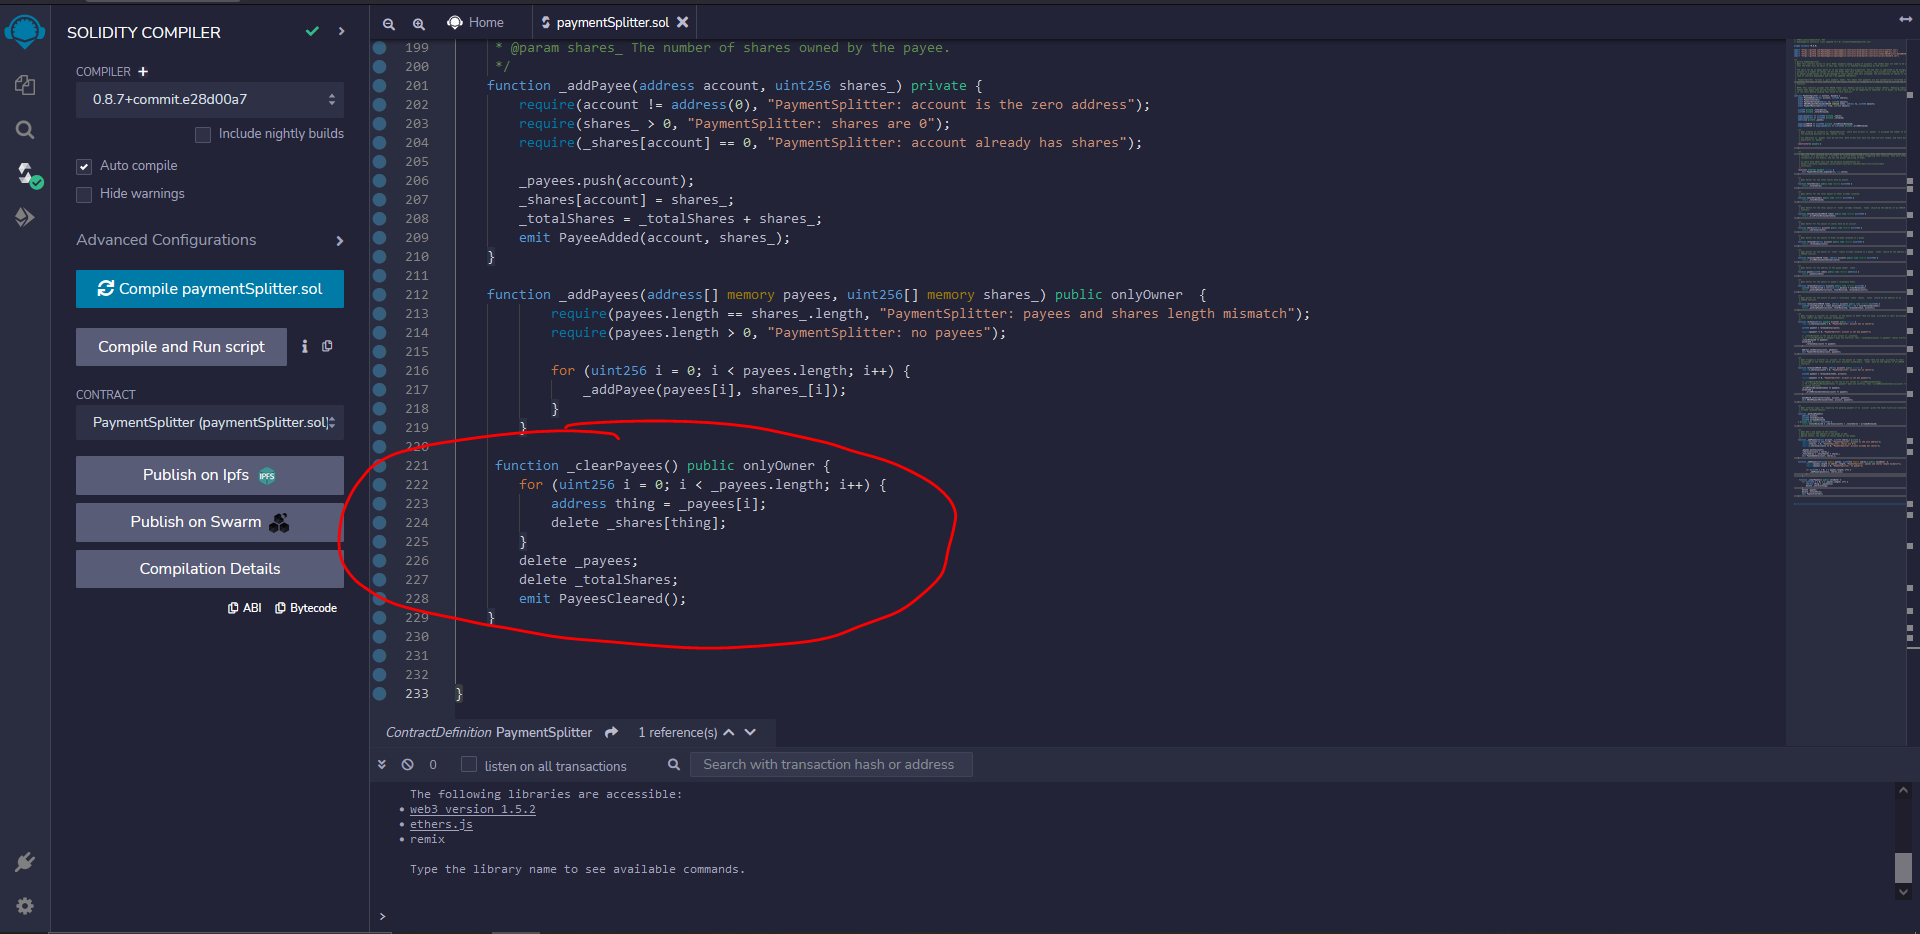Enable Hide warnings checkbox
This screenshot has height=934, width=1920.
pos(84,194)
